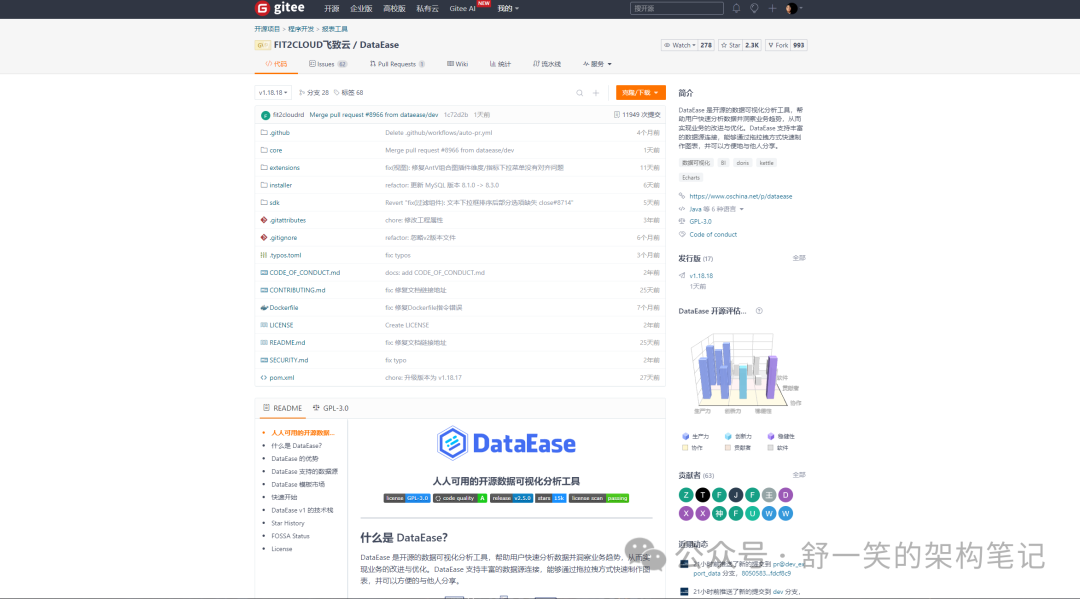Image resolution: width=1080 pixels, height=599 pixels.
Task: Jump to 什么是 DataEase? in README outline
Action: click(x=296, y=445)
